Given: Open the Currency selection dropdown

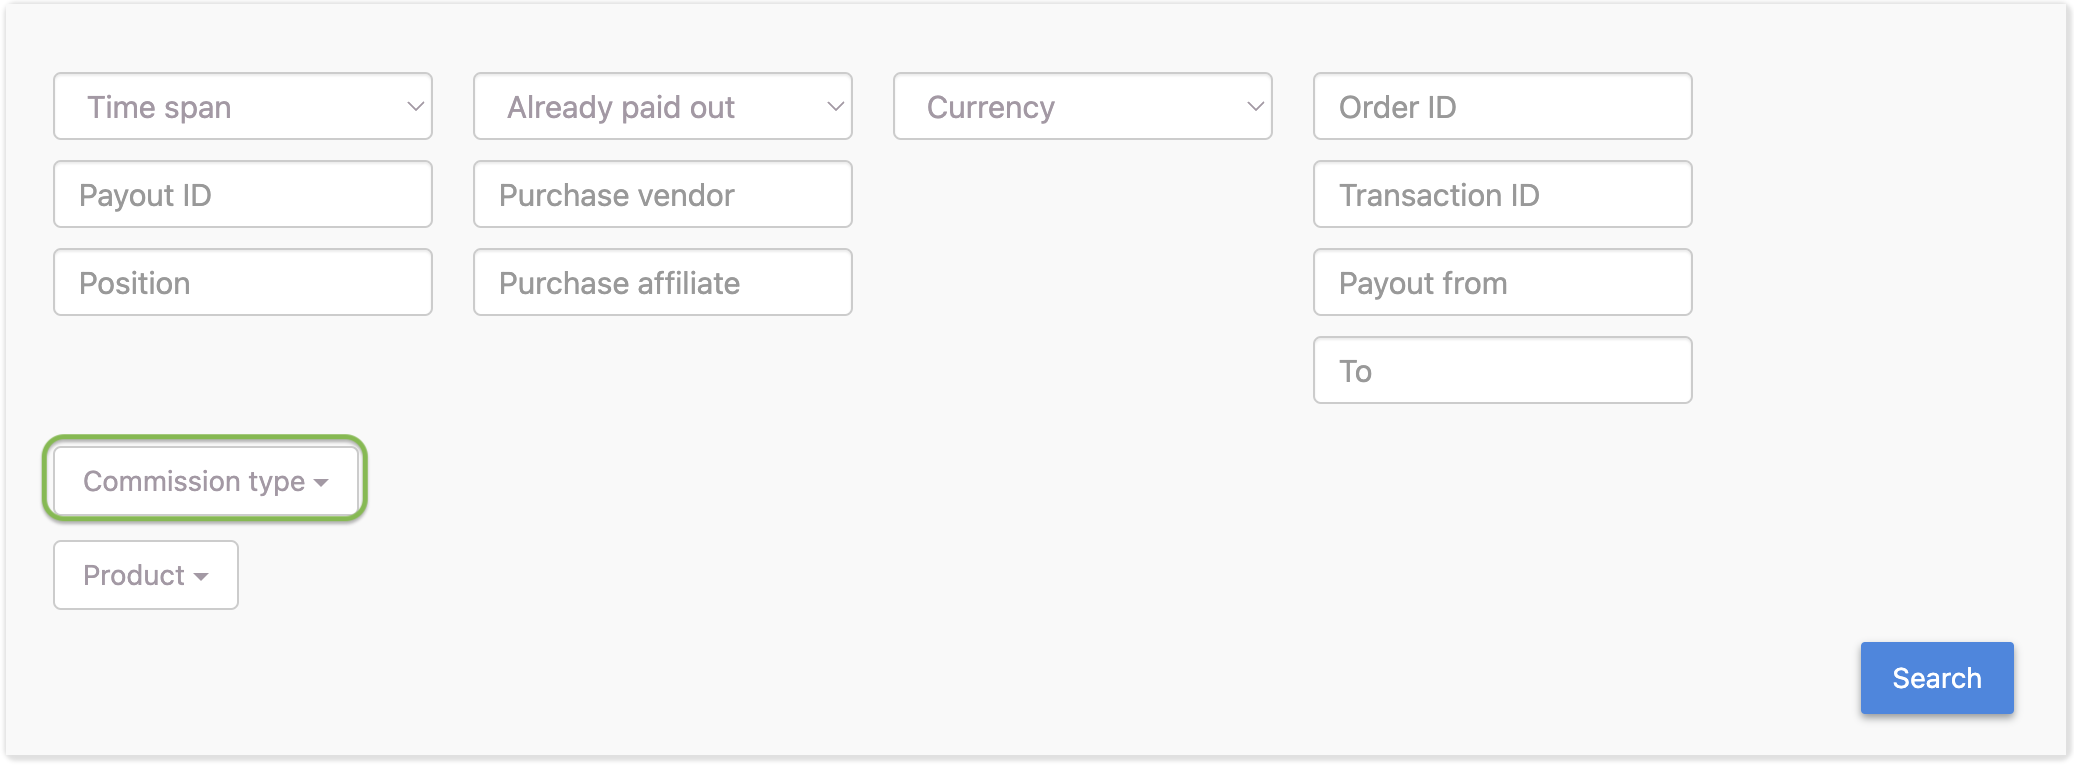Looking at the screenshot, I should click(x=1083, y=106).
